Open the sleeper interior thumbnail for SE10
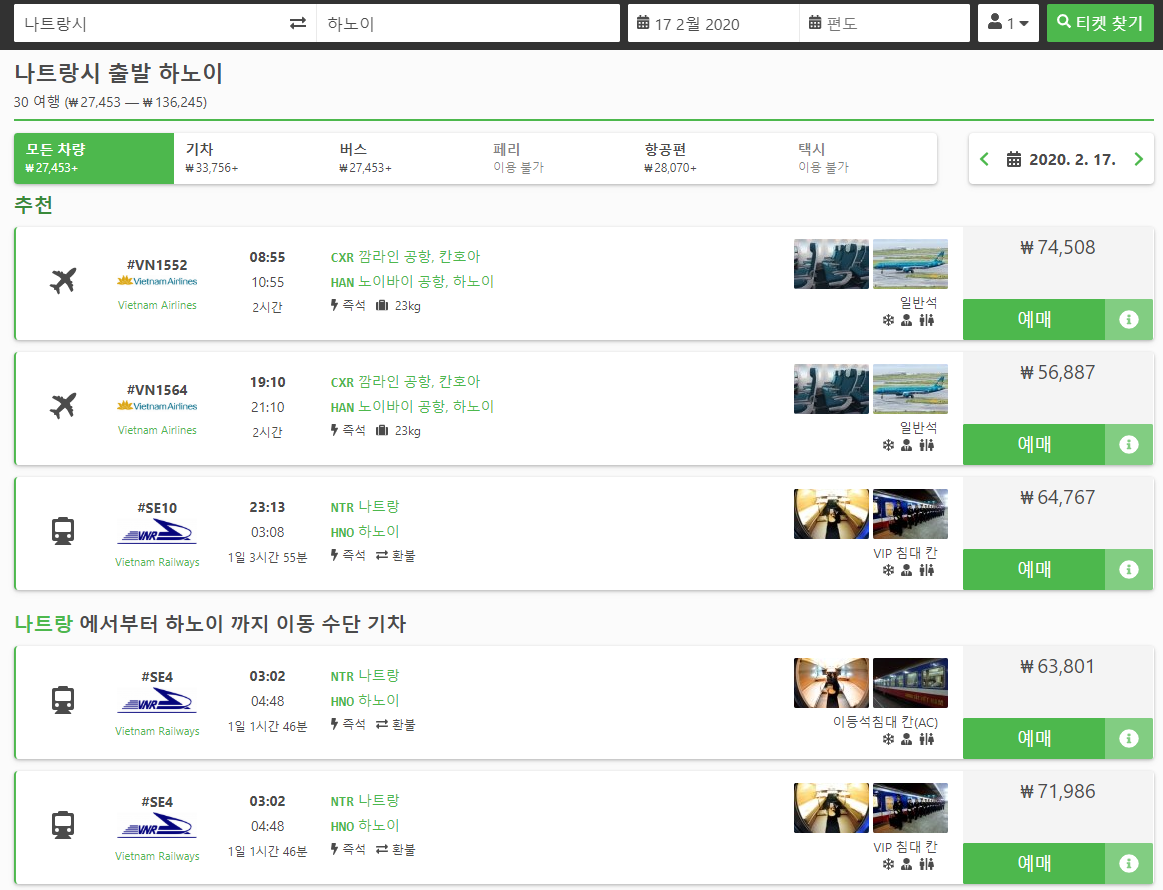This screenshot has height=890, width=1163. pos(831,514)
